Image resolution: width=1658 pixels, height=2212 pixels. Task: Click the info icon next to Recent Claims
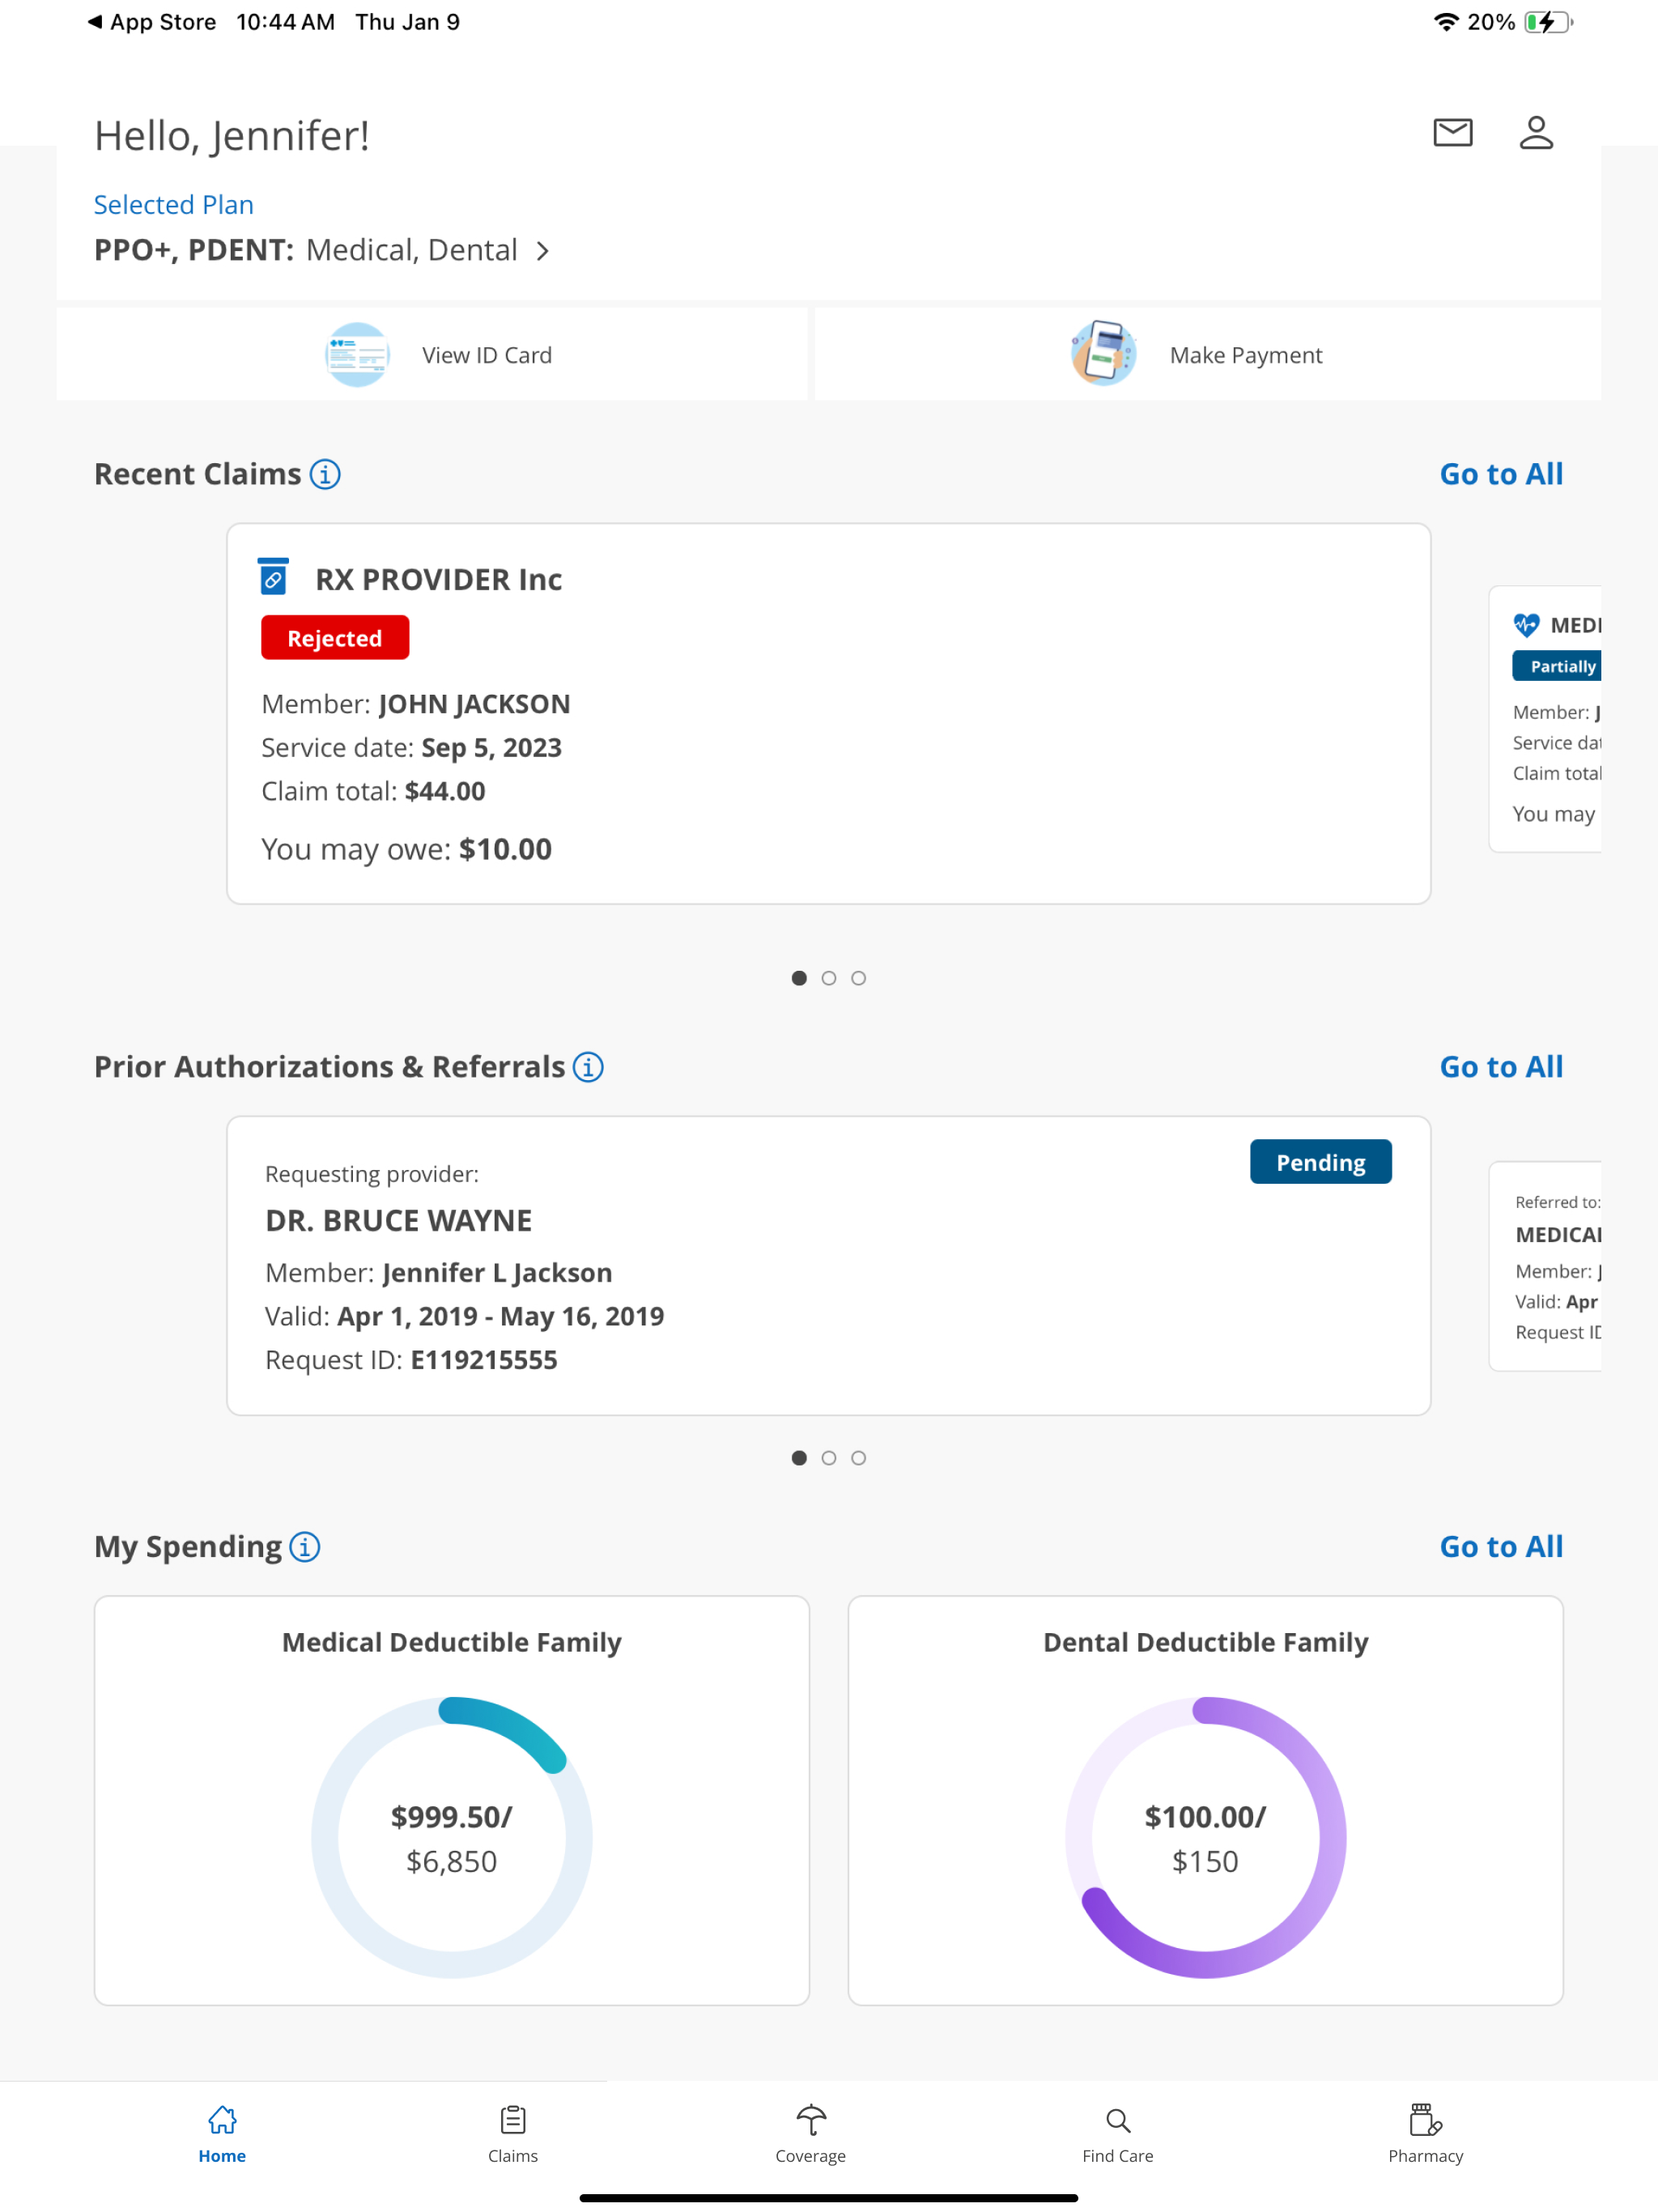tap(325, 474)
